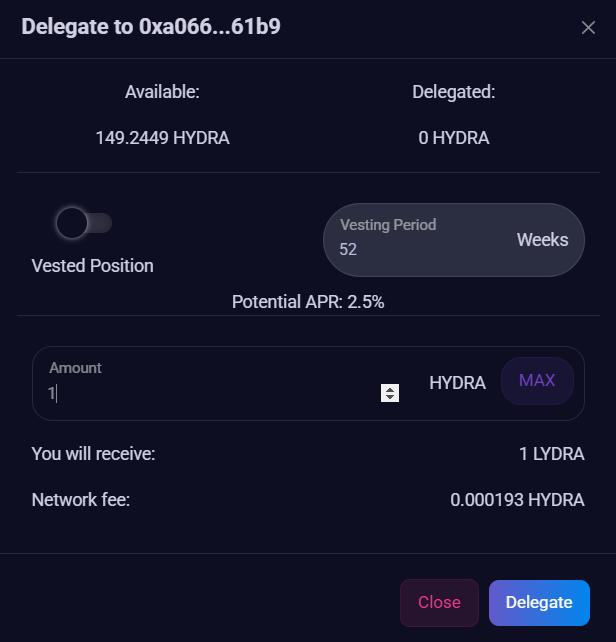
Task: Close the delegate dialog with X icon
Action: [588, 28]
